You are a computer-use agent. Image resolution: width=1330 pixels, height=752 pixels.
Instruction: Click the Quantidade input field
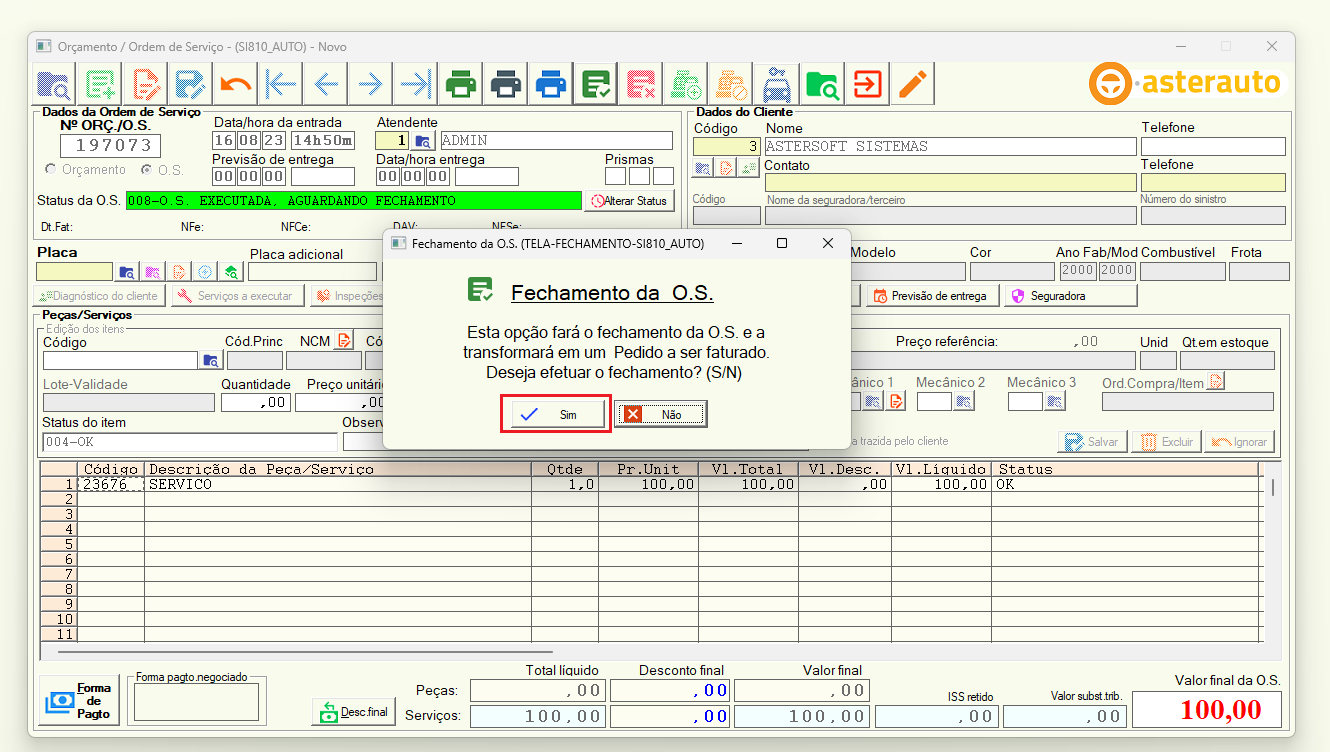point(255,402)
